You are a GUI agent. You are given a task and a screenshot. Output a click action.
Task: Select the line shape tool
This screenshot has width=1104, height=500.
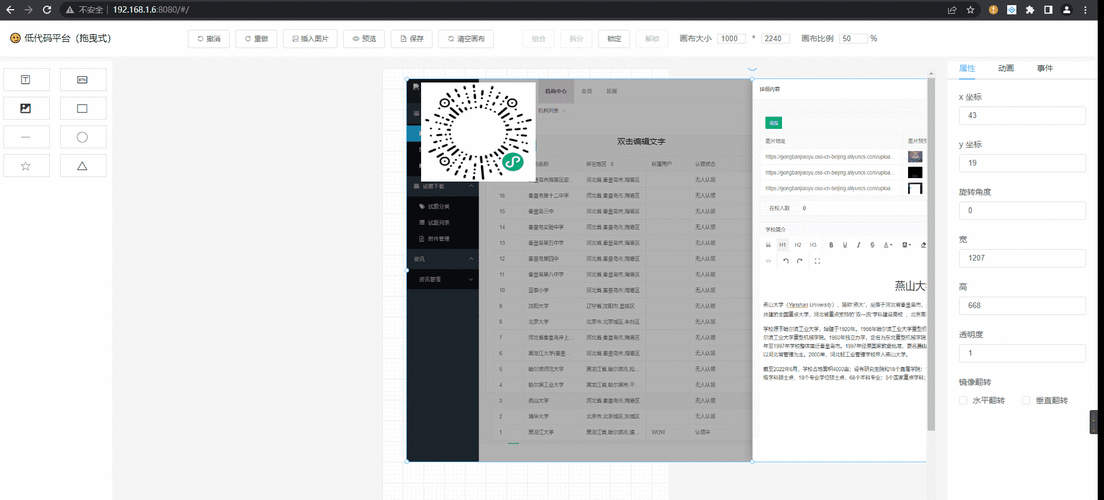pyautogui.click(x=26, y=137)
